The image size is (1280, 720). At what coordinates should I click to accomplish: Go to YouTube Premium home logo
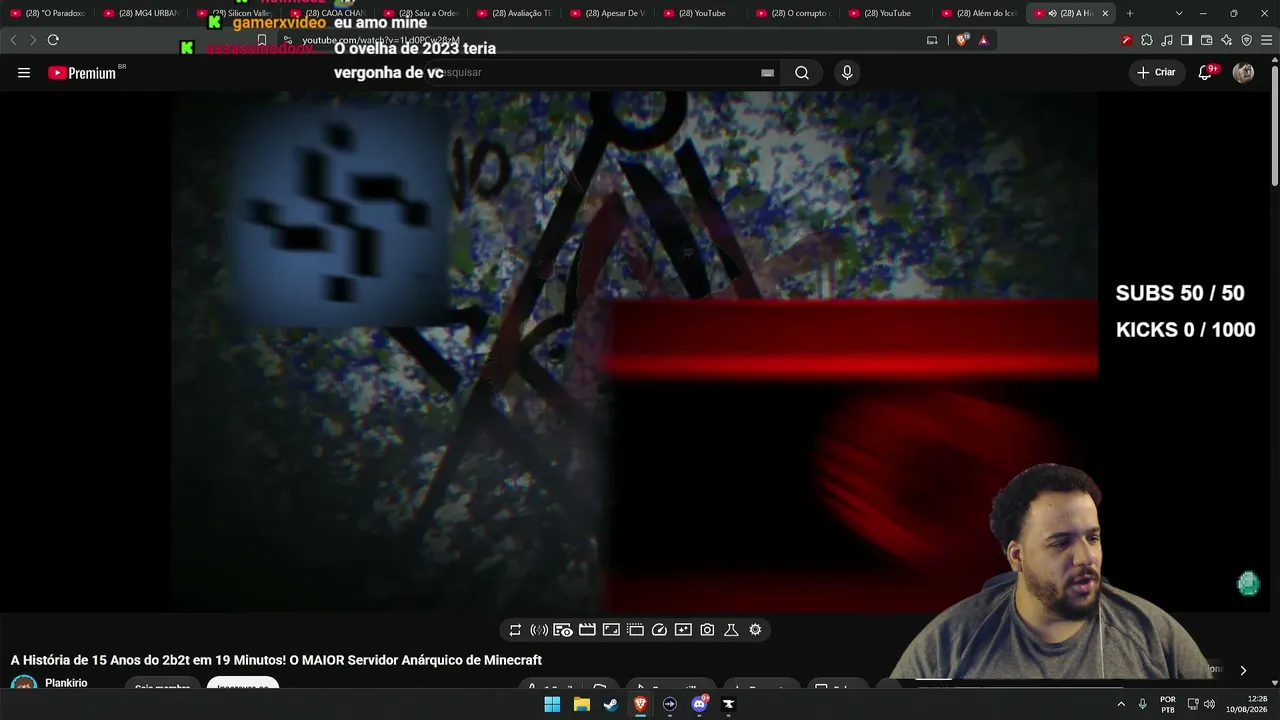[82, 73]
